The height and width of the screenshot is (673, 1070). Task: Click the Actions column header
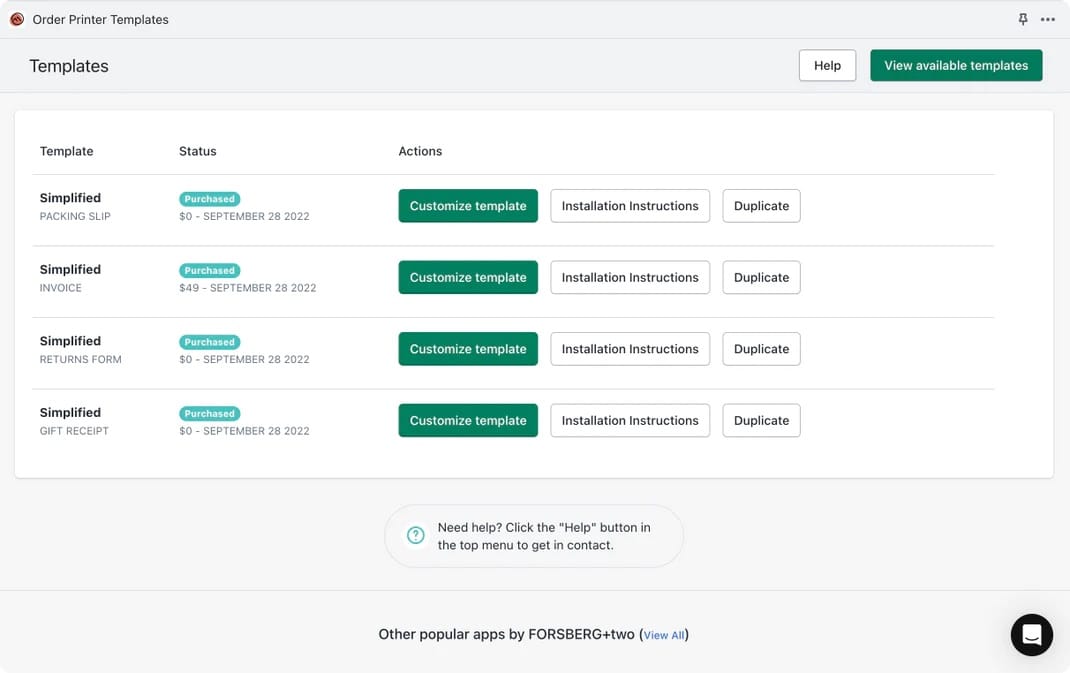pos(420,151)
